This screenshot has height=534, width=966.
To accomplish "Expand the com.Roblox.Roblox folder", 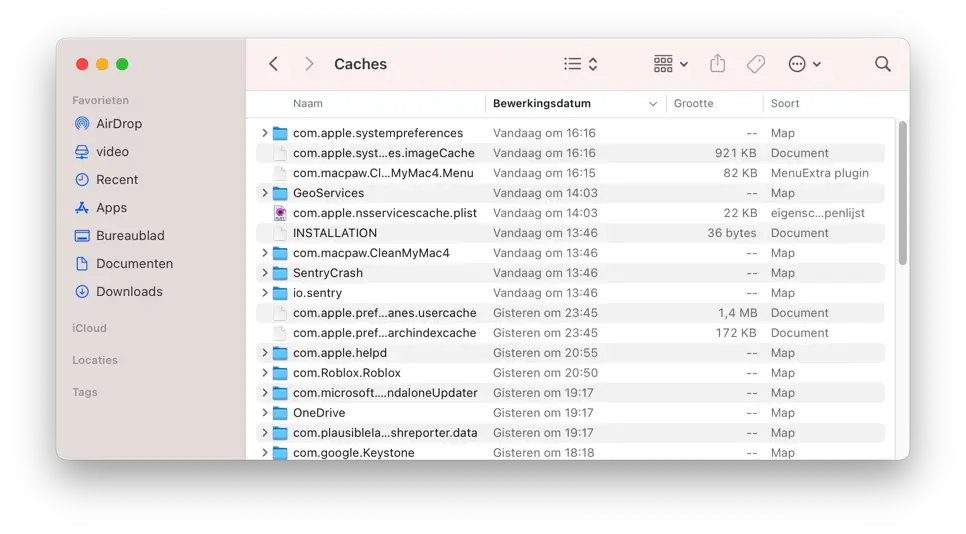I will point(264,373).
